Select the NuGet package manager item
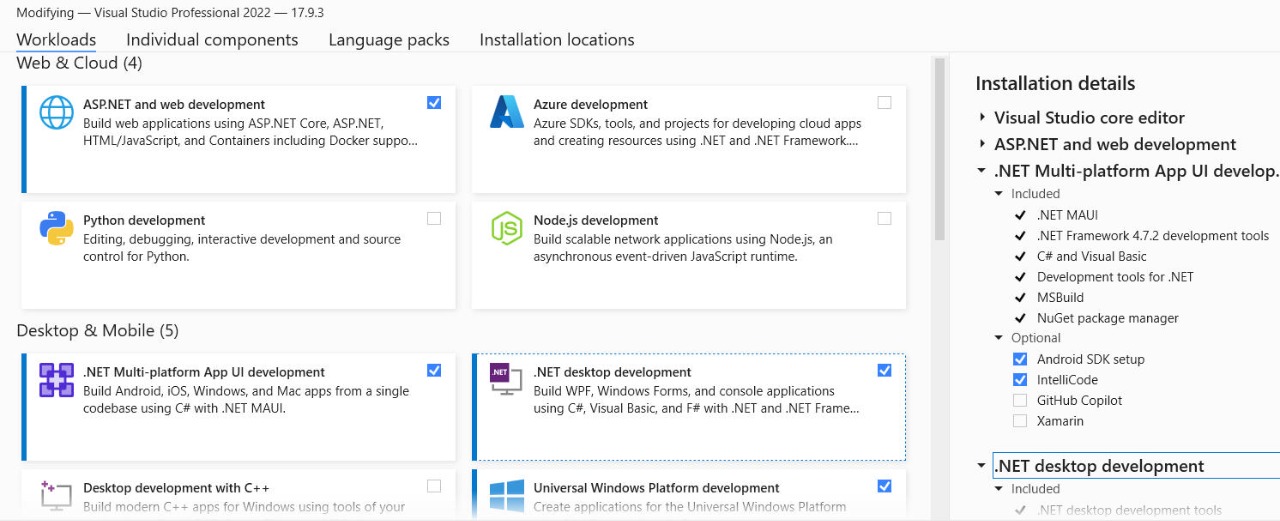This screenshot has height=521, width=1280. point(1108,318)
